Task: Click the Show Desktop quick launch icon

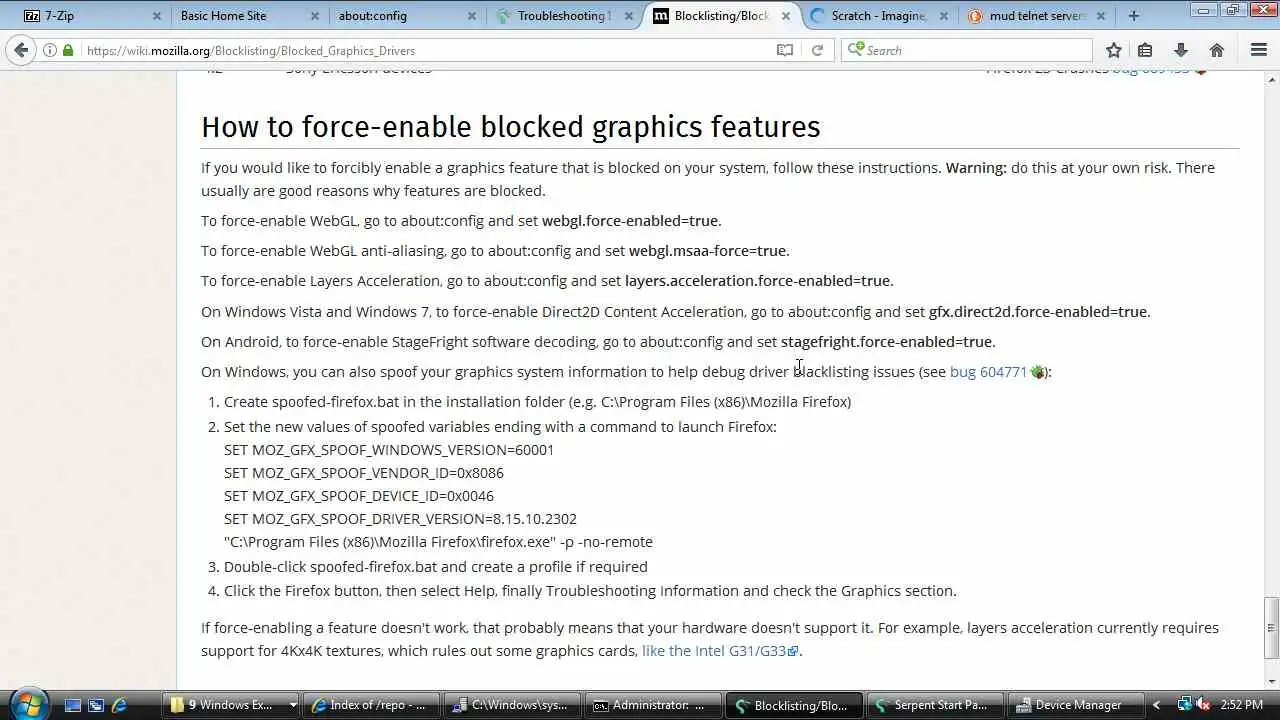Action: click(73, 705)
